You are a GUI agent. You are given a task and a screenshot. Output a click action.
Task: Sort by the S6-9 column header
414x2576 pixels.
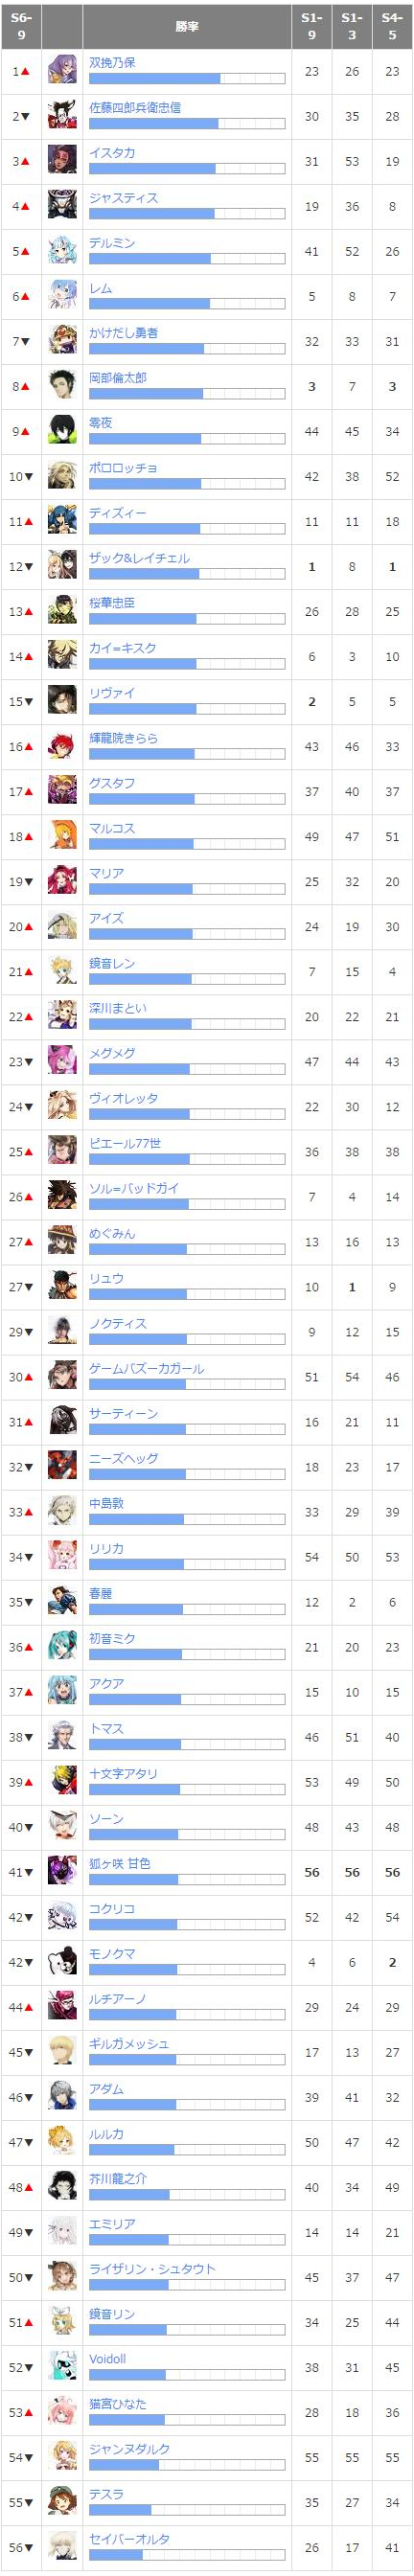[x=21, y=26]
